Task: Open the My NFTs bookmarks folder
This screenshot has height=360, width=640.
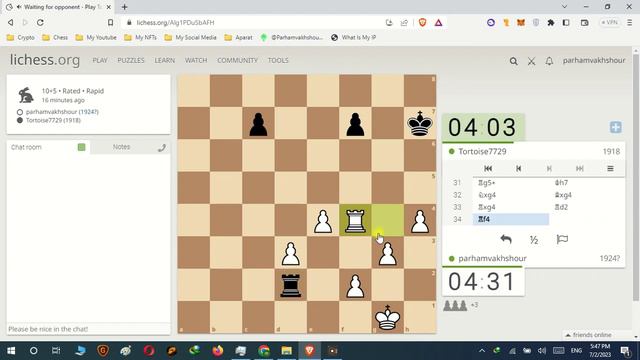Action: tap(140, 38)
